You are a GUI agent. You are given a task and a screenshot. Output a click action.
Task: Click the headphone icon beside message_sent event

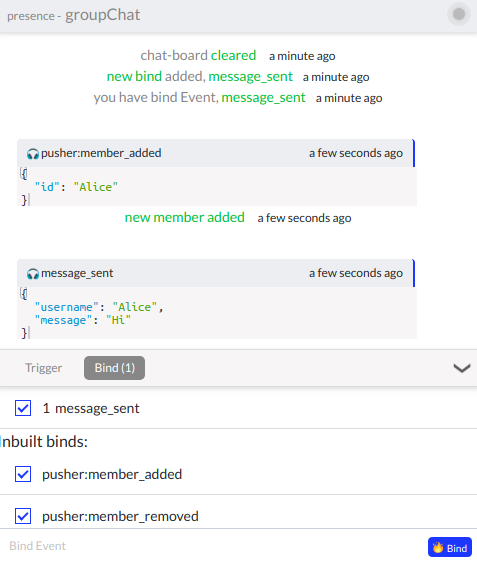(x=33, y=274)
